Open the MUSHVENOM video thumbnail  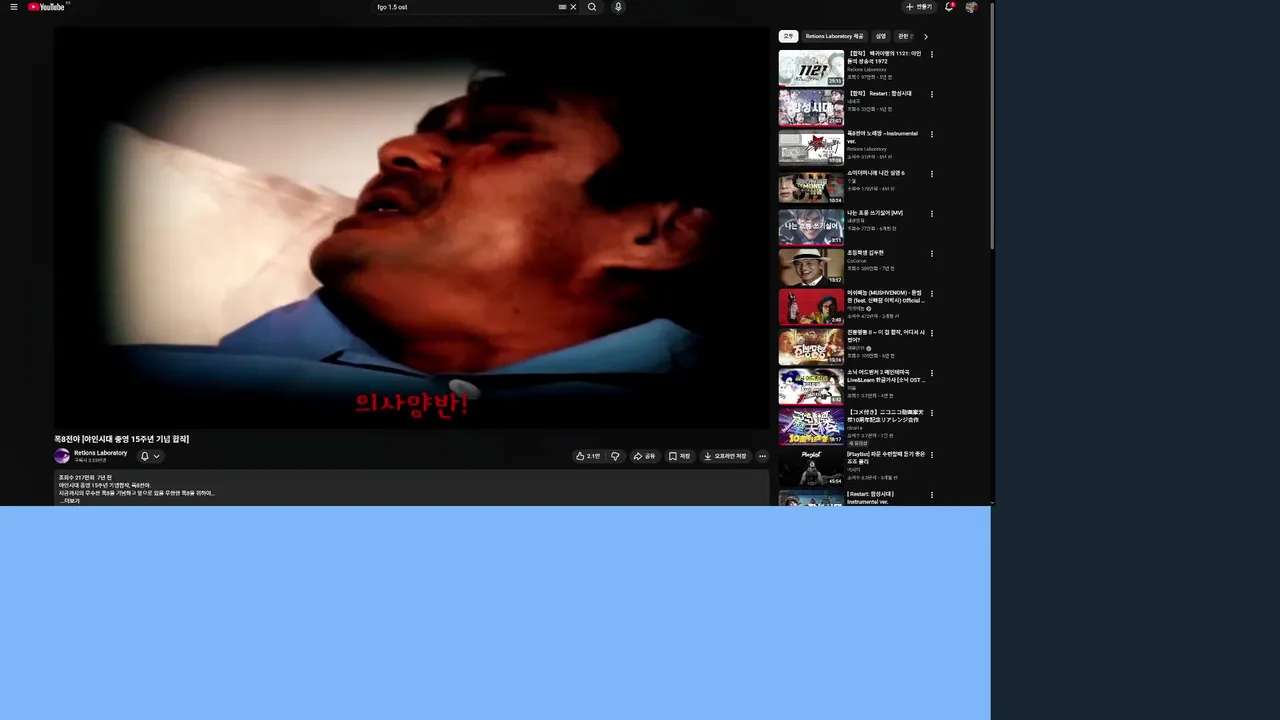coord(811,307)
